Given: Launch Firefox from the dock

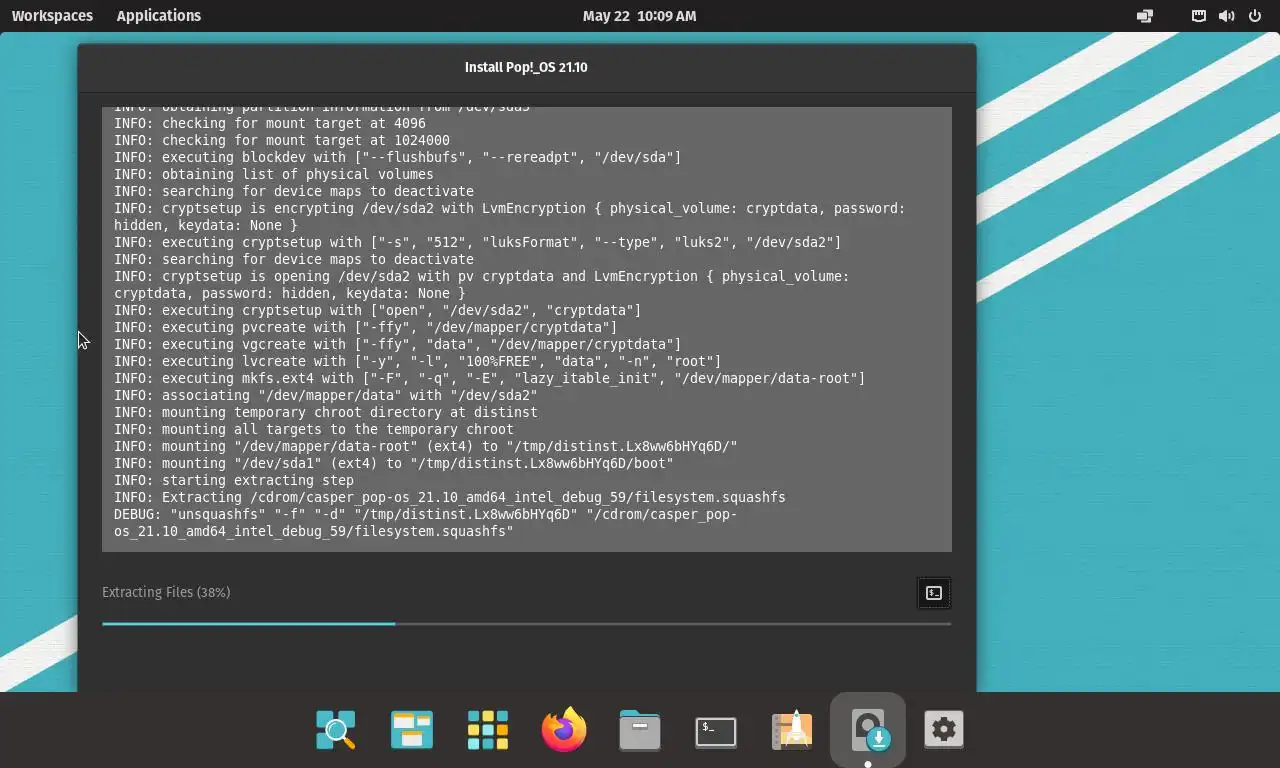Looking at the screenshot, I should (x=564, y=729).
